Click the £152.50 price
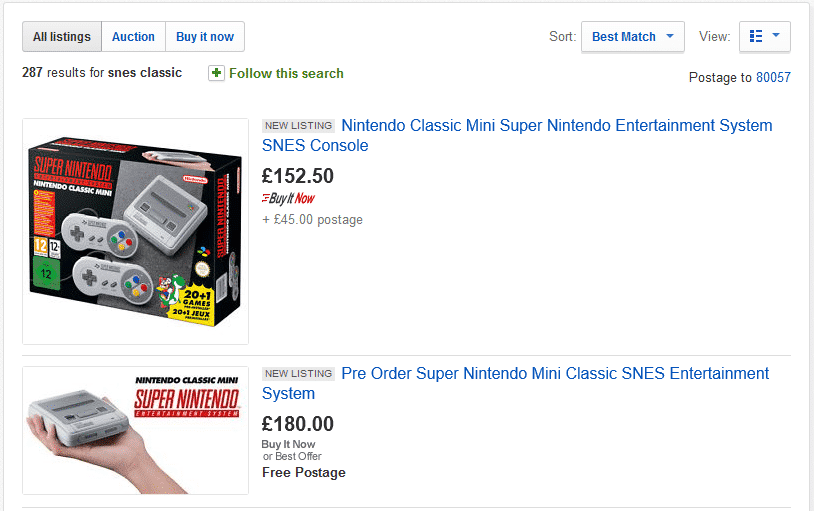 (x=298, y=176)
